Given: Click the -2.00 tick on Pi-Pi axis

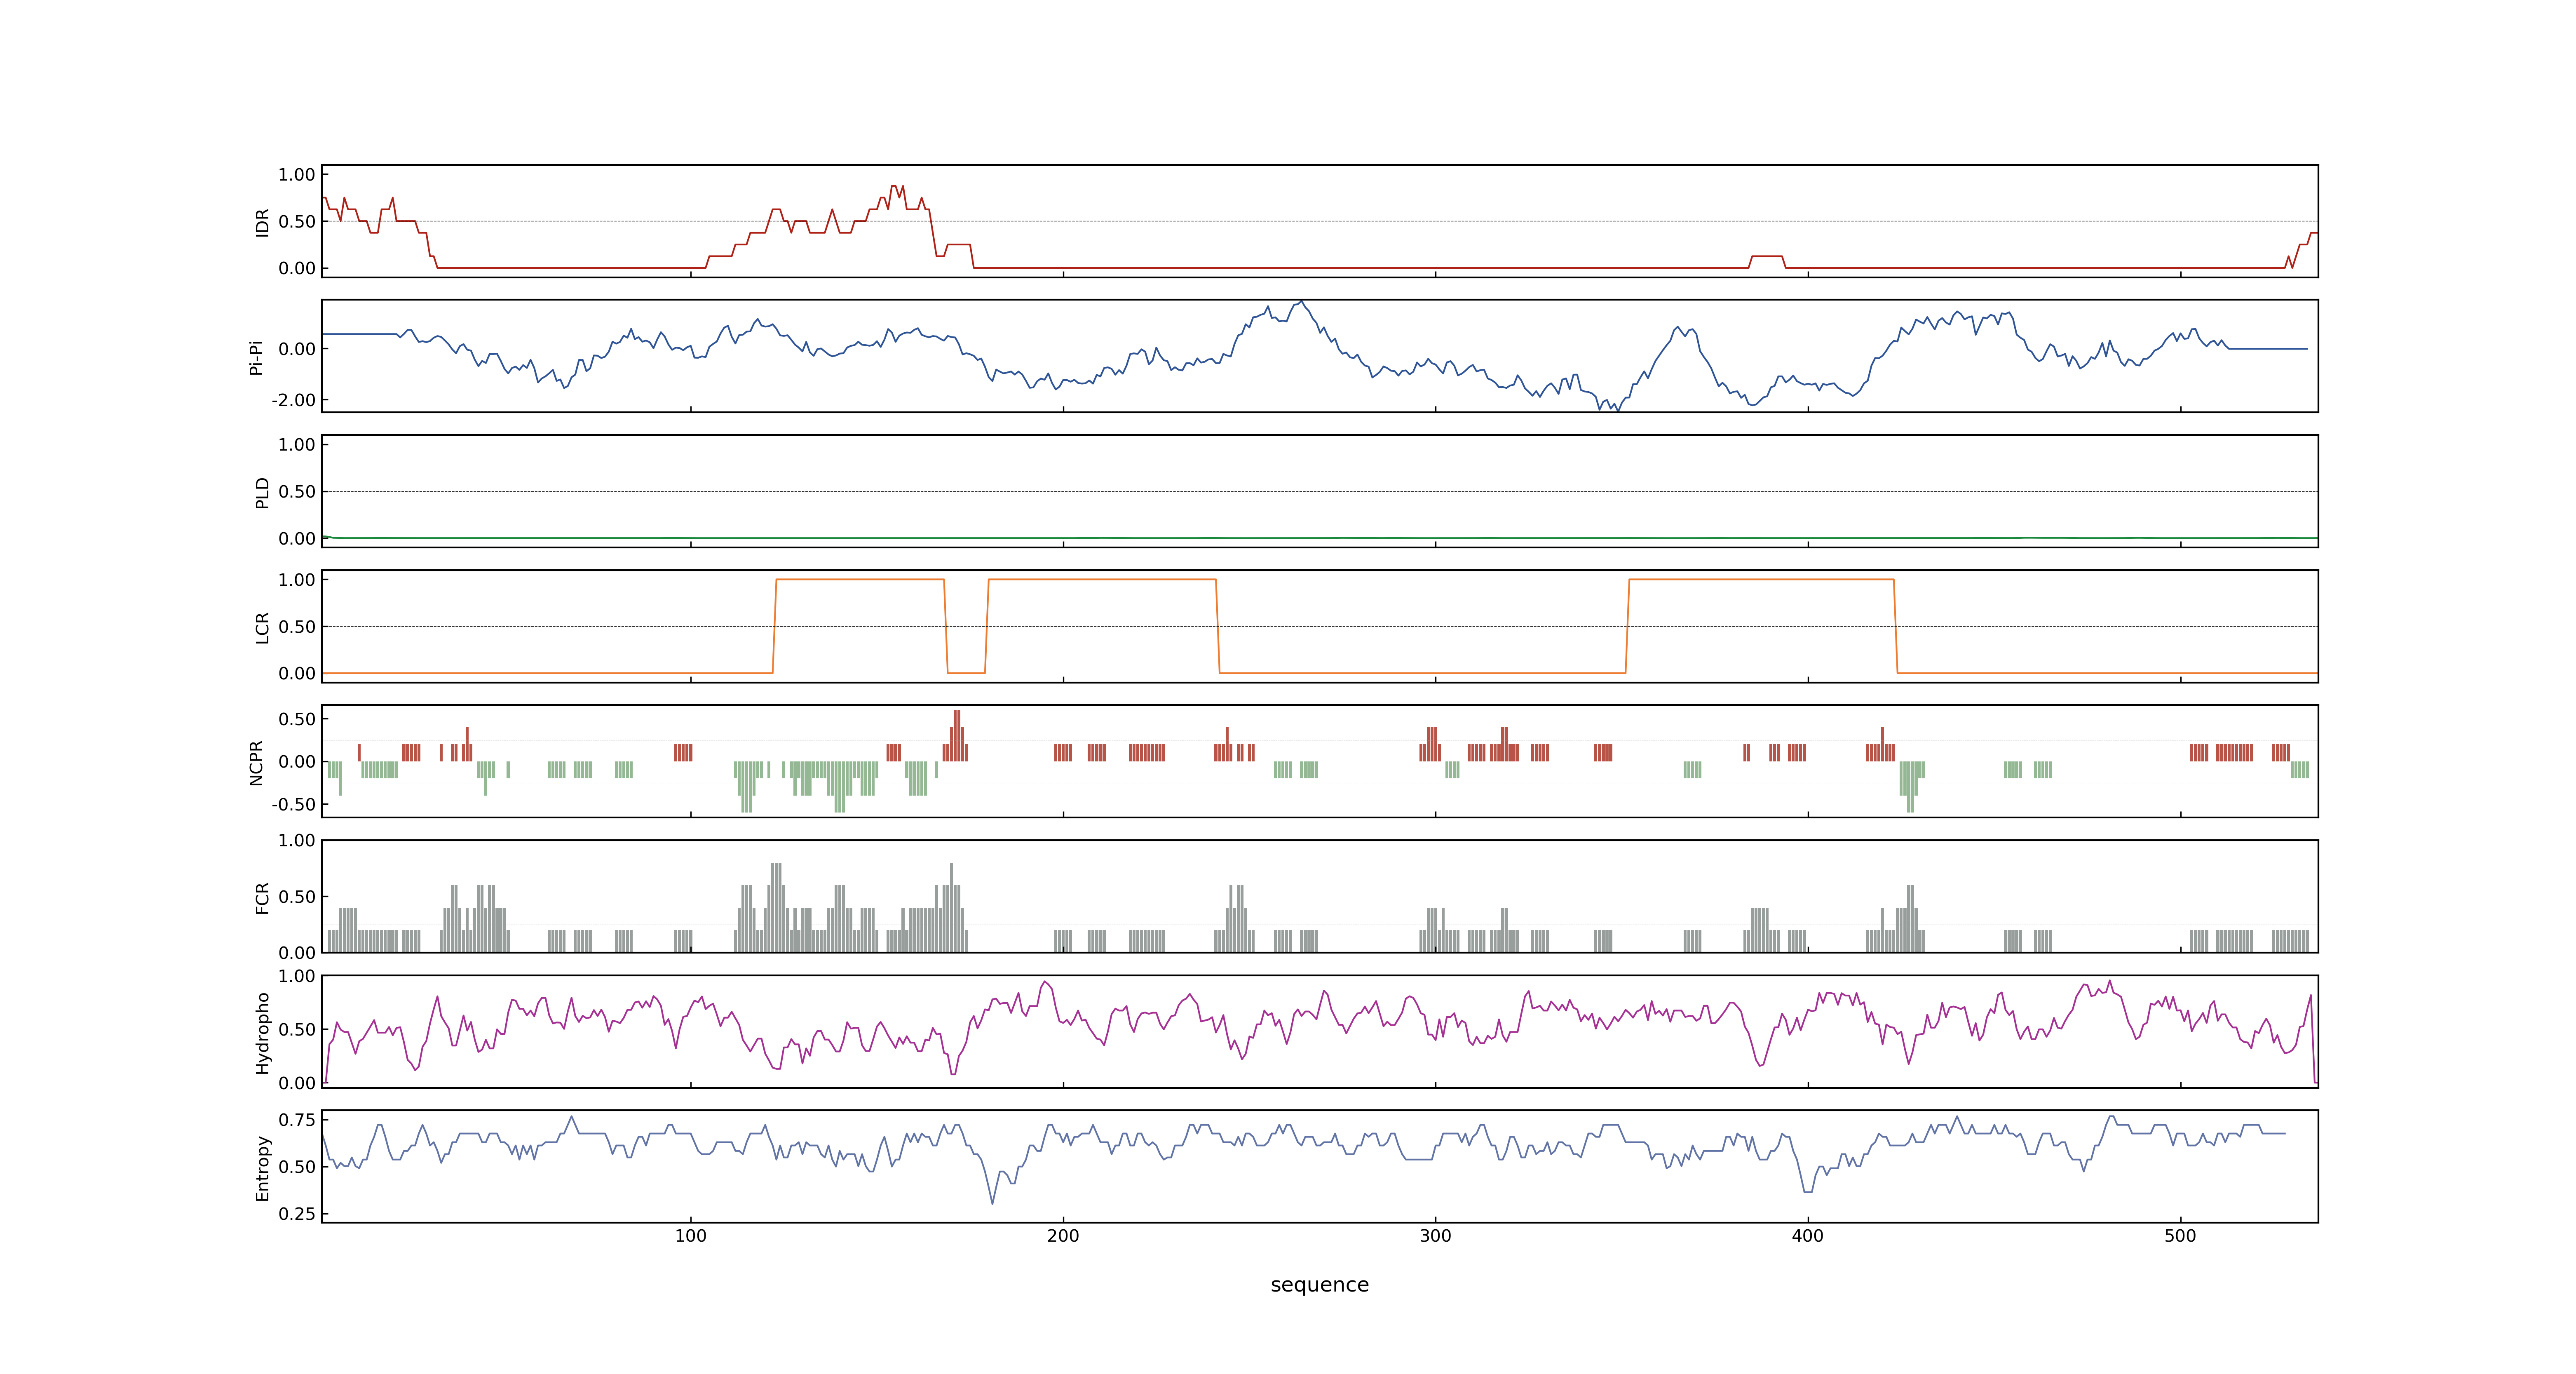Looking at the screenshot, I should 293,400.
